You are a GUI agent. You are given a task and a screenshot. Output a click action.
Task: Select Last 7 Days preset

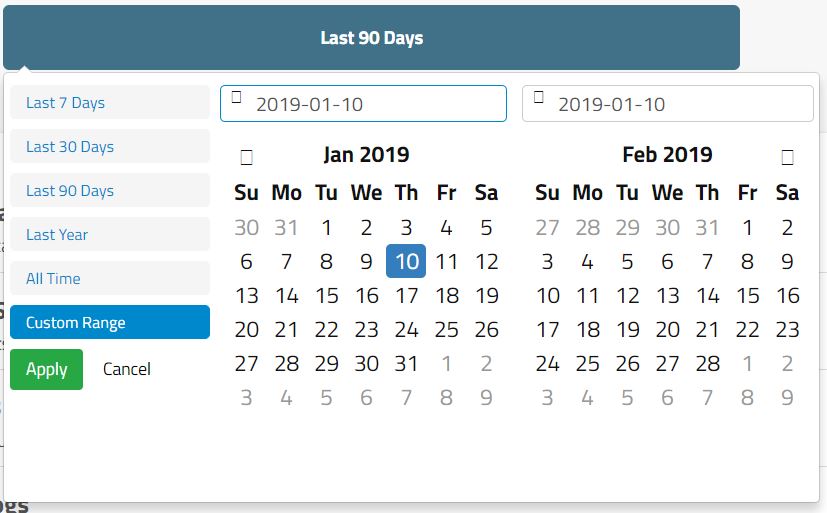click(x=110, y=103)
